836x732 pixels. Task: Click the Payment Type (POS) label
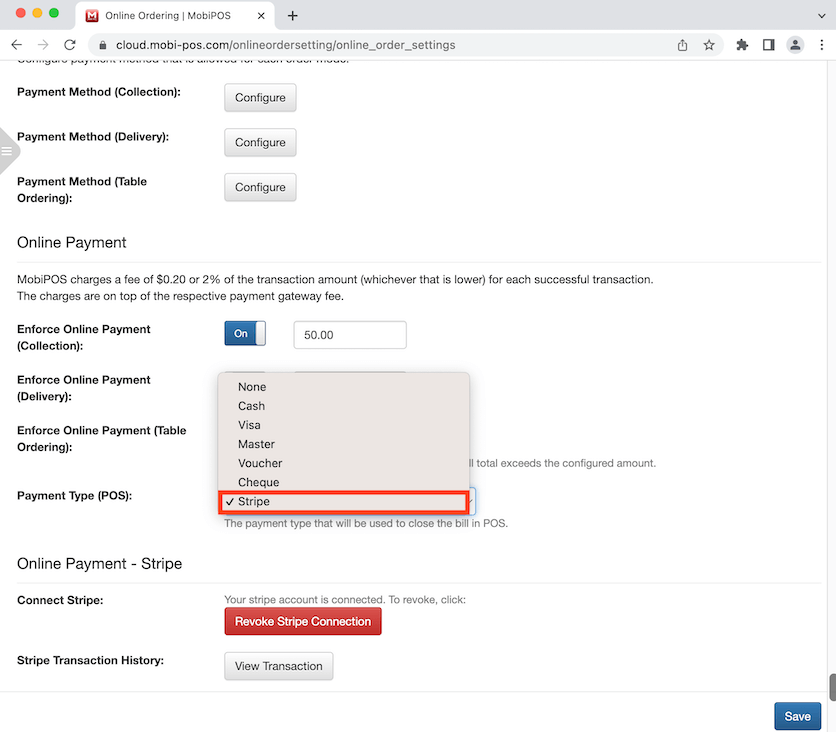[75, 495]
